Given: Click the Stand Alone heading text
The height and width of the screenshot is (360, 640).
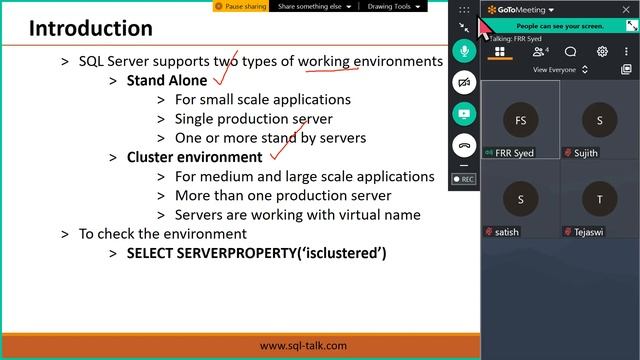Looking at the screenshot, I should (x=167, y=80).
